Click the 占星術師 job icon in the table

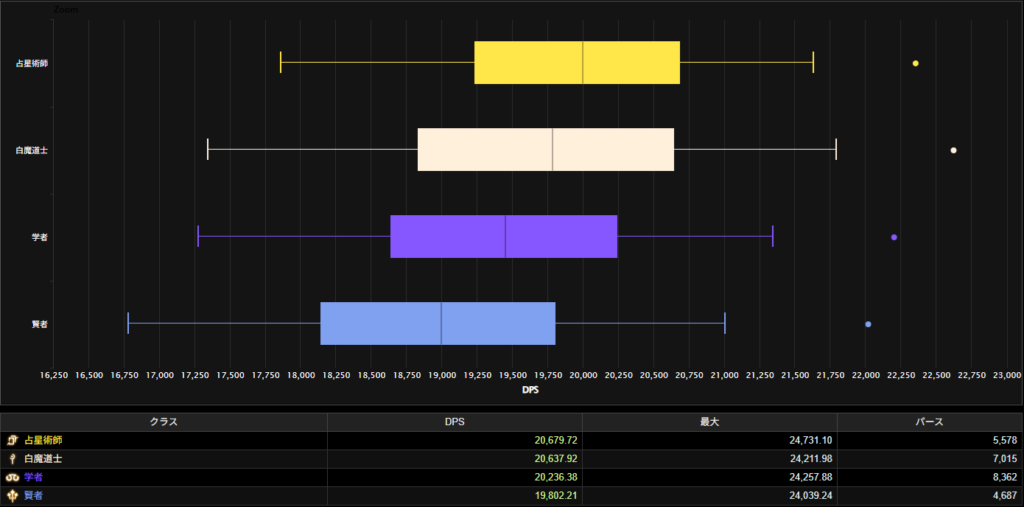click(x=12, y=440)
